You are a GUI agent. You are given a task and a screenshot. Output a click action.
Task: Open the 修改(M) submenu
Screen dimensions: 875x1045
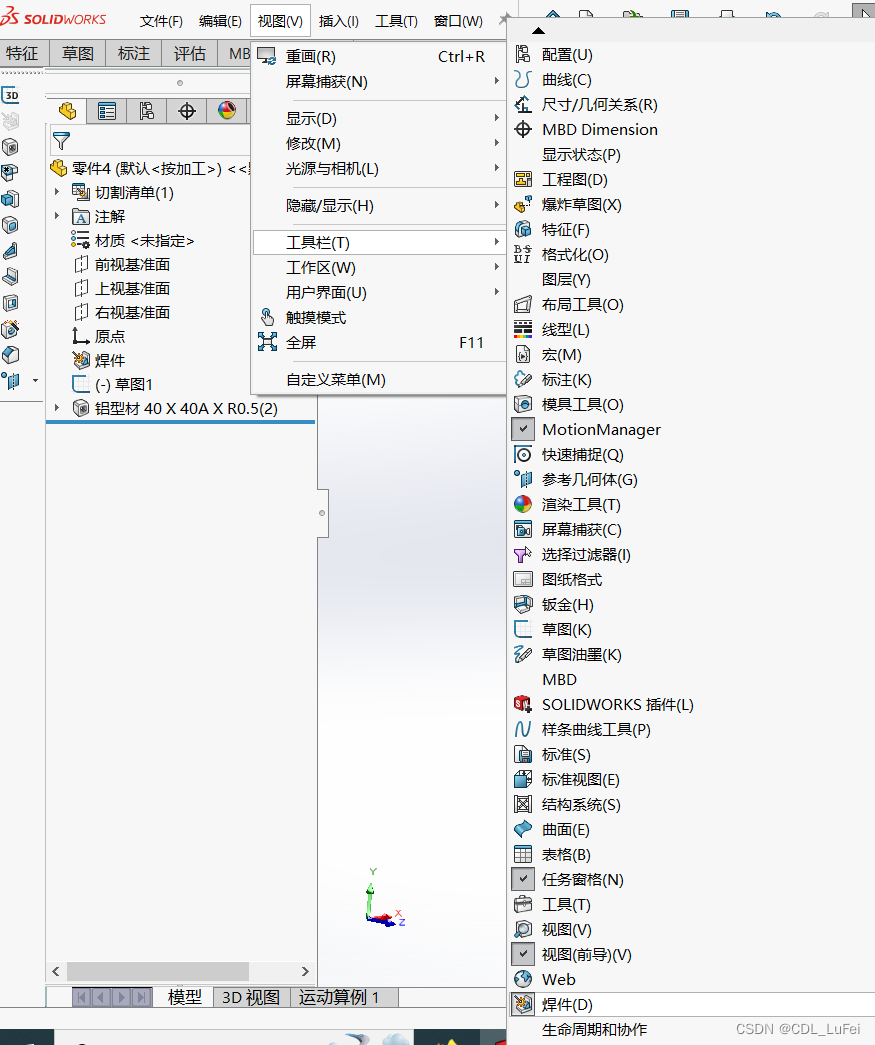(x=379, y=144)
